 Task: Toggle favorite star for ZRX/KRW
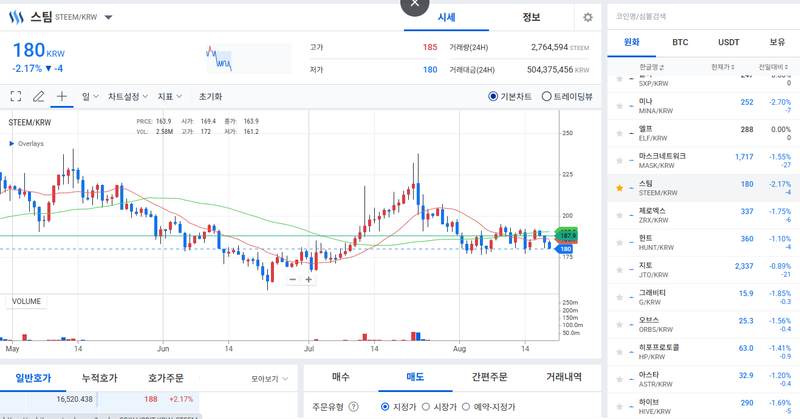click(x=619, y=215)
